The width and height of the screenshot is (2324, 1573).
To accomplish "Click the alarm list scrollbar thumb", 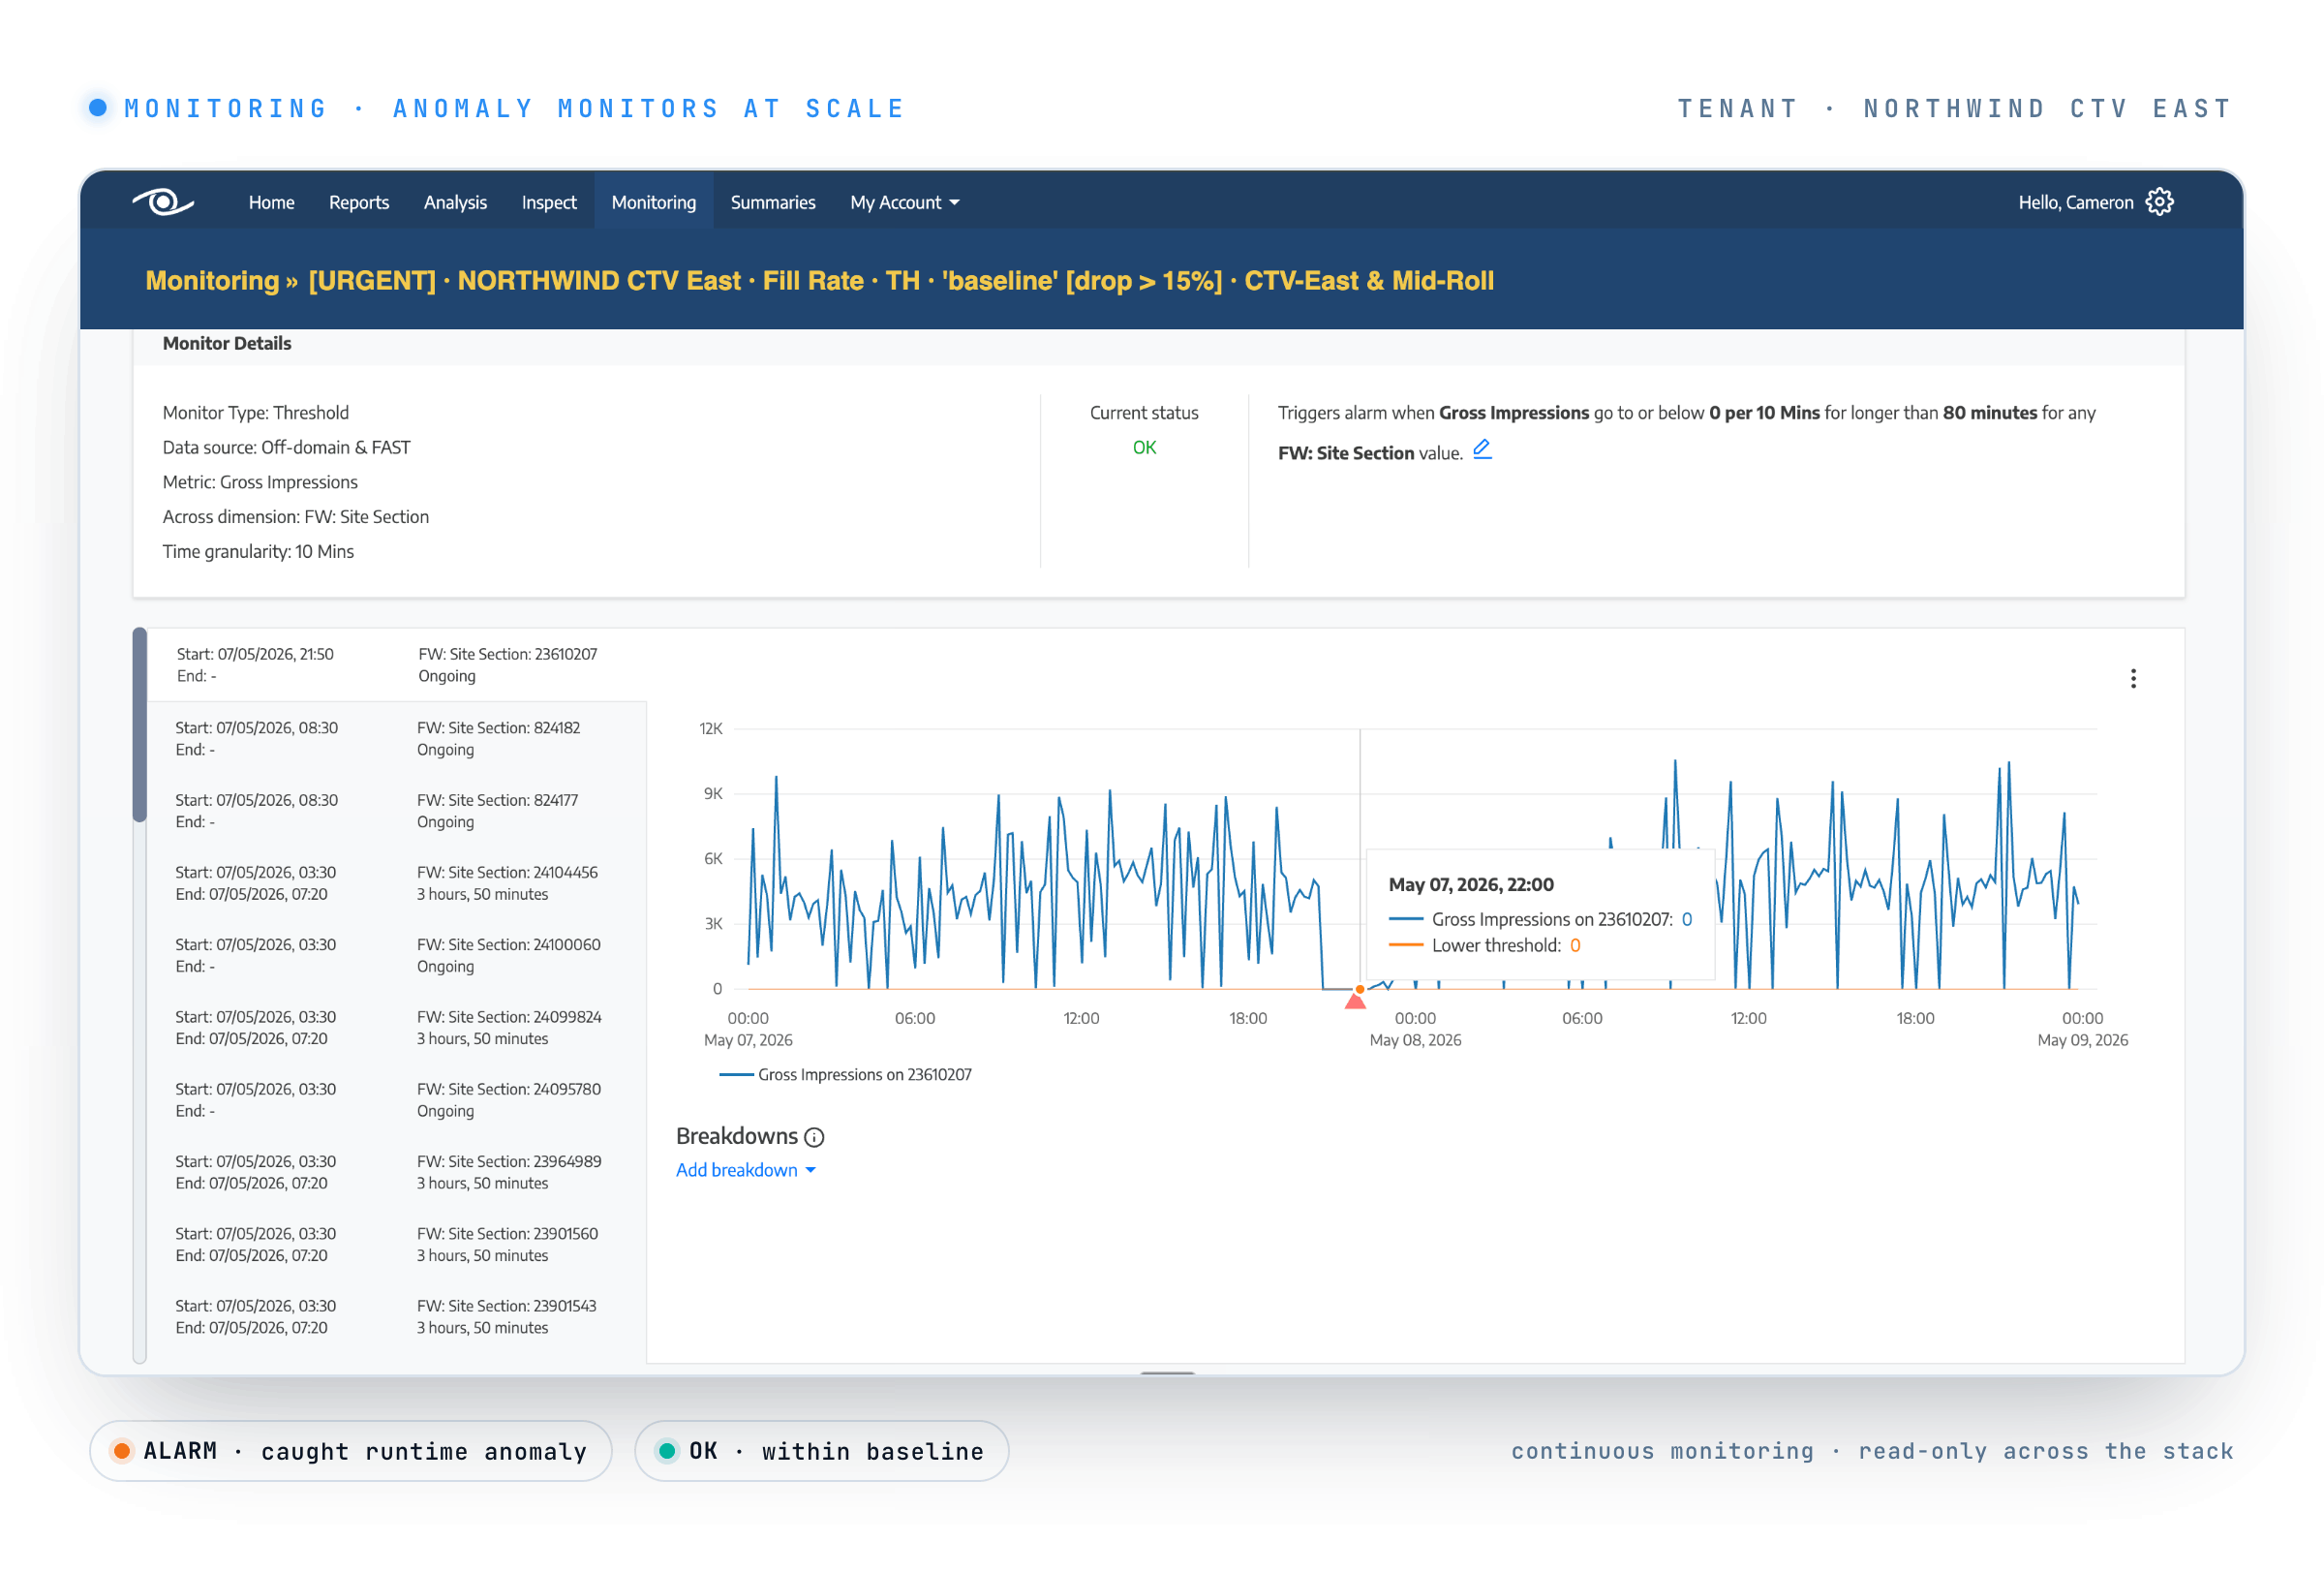I will click(140, 725).
